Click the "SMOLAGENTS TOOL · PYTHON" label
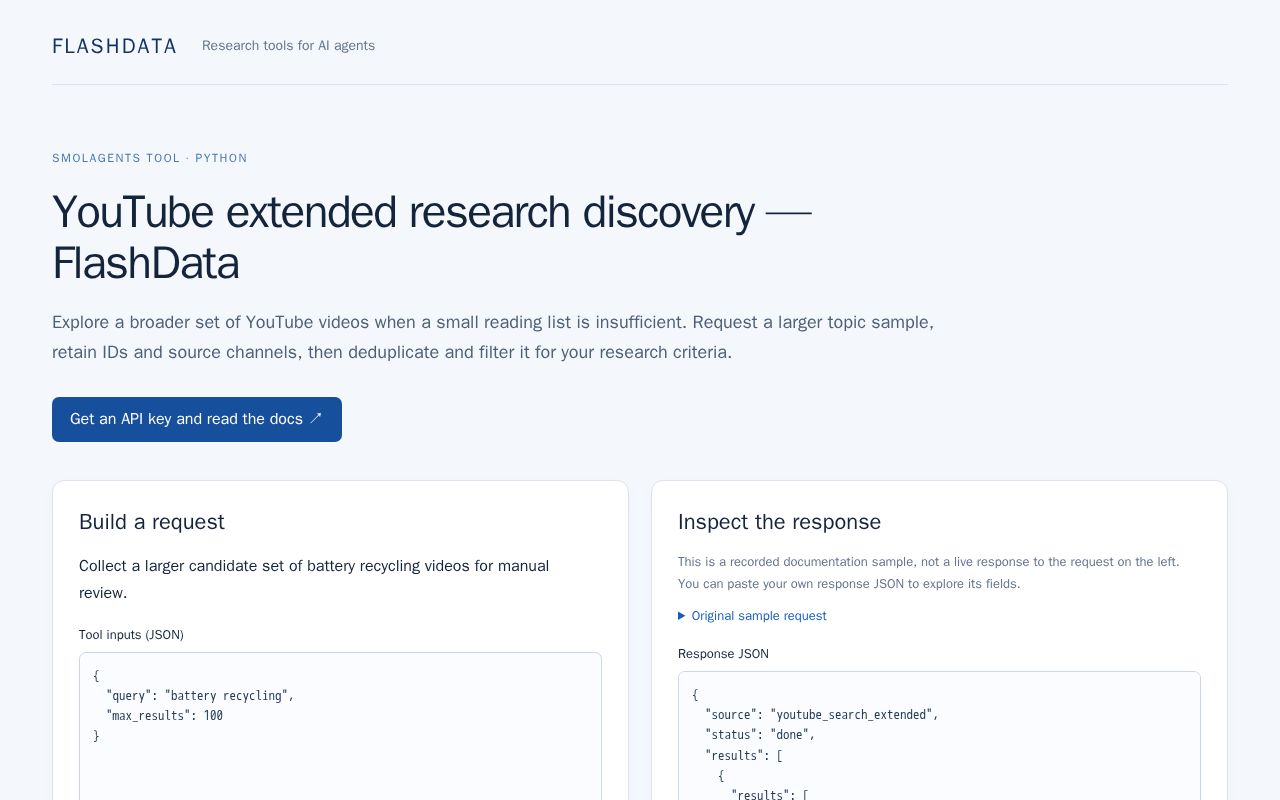The width and height of the screenshot is (1280, 800). click(x=150, y=158)
